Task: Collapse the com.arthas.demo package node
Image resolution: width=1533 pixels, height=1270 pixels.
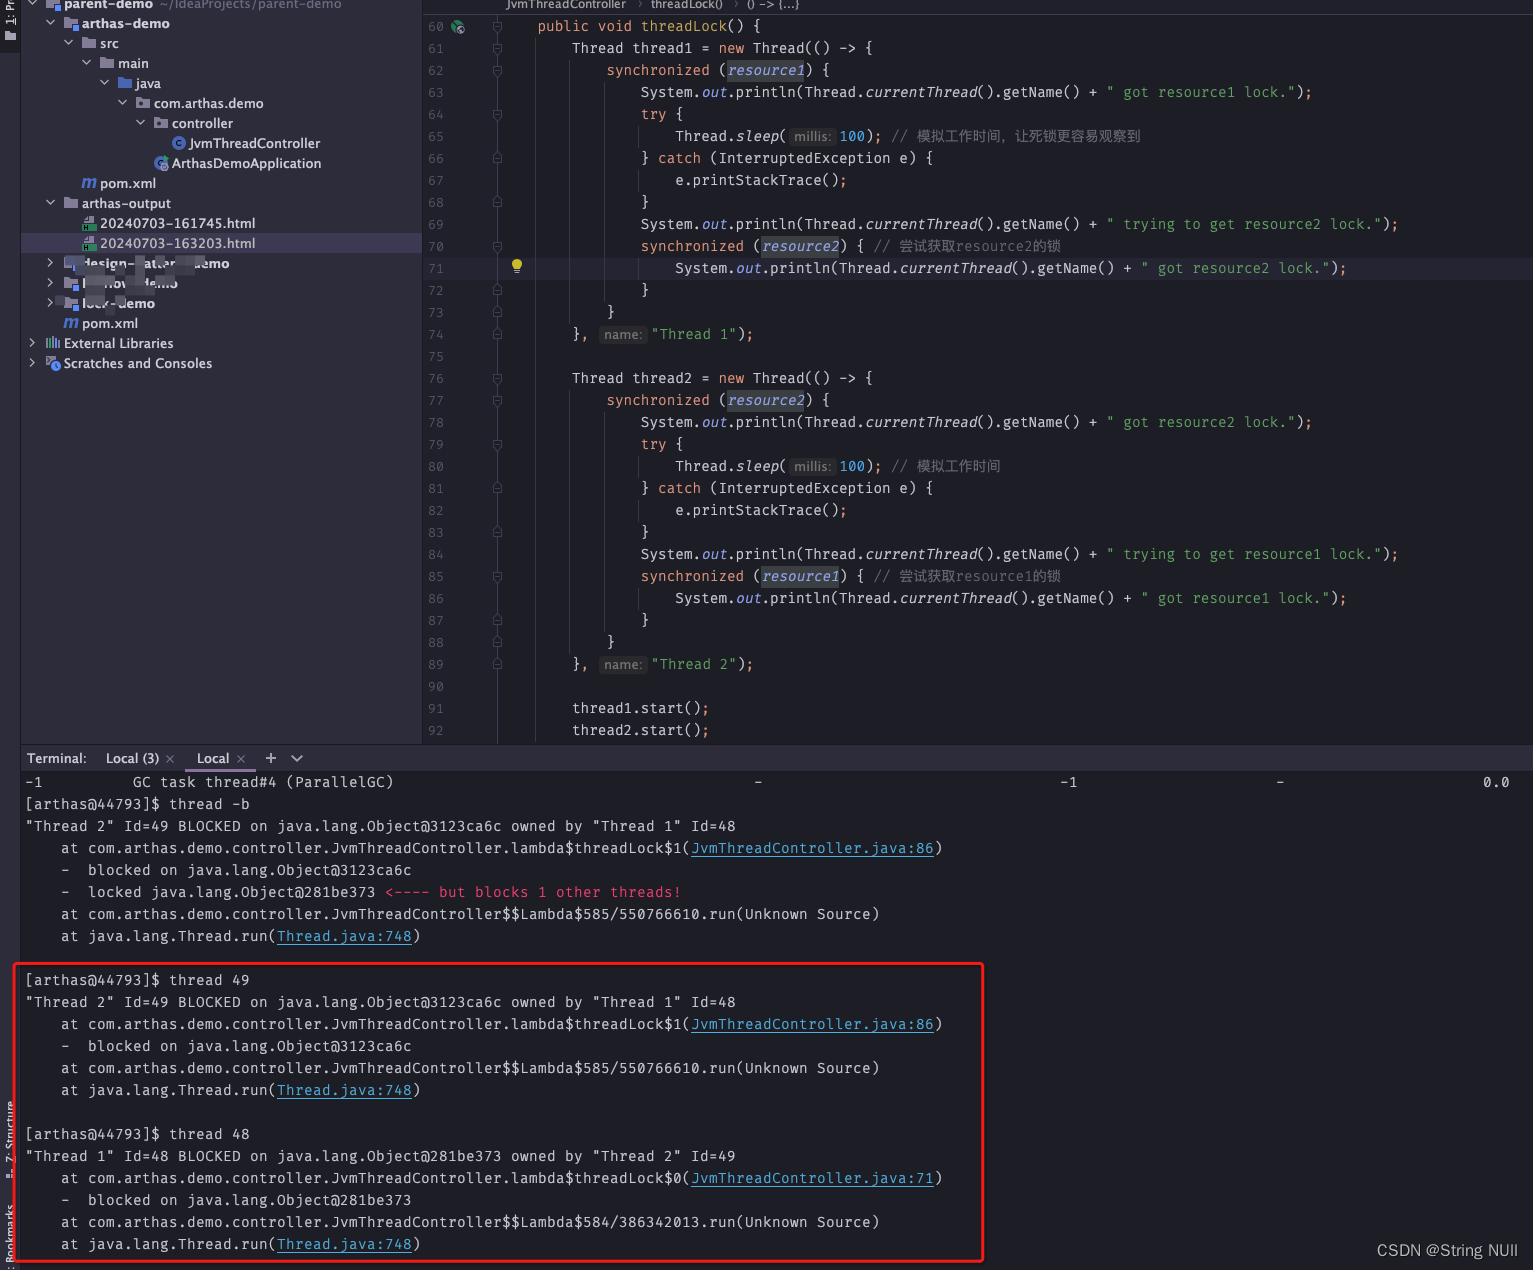Action: (x=123, y=103)
